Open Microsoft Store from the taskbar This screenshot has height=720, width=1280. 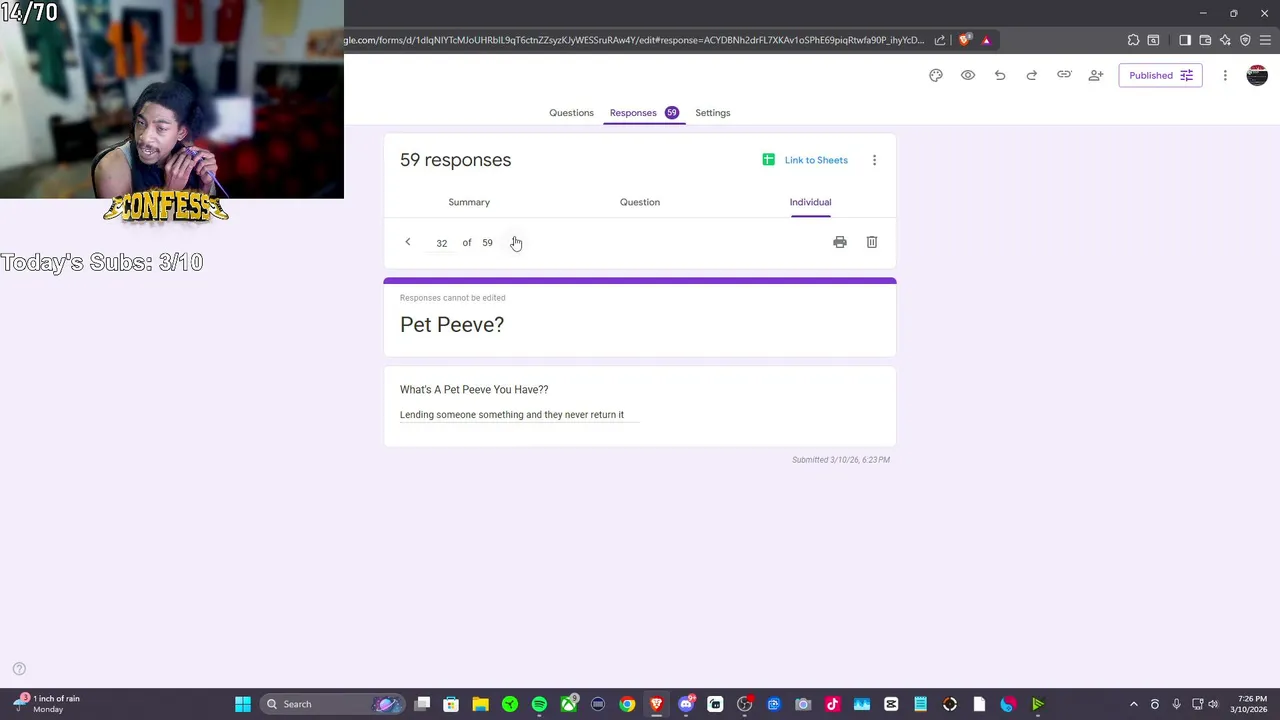[451, 704]
